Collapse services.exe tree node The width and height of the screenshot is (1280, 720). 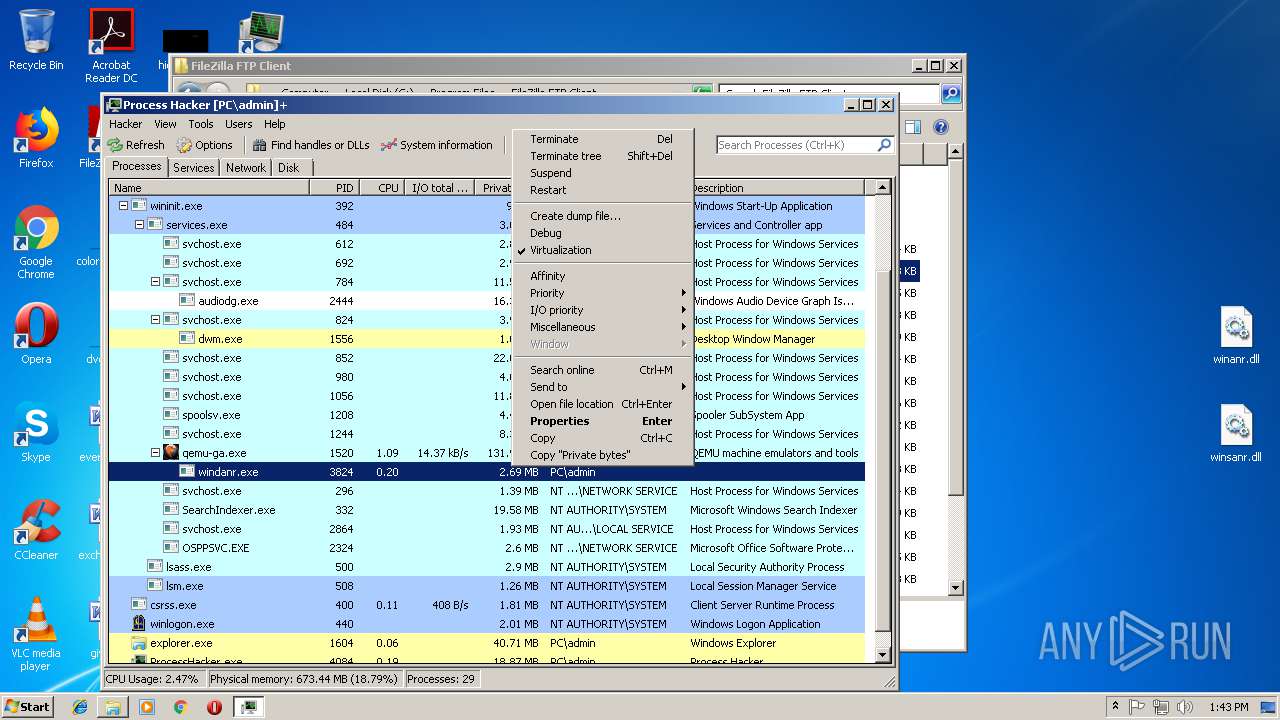[x=139, y=225]
